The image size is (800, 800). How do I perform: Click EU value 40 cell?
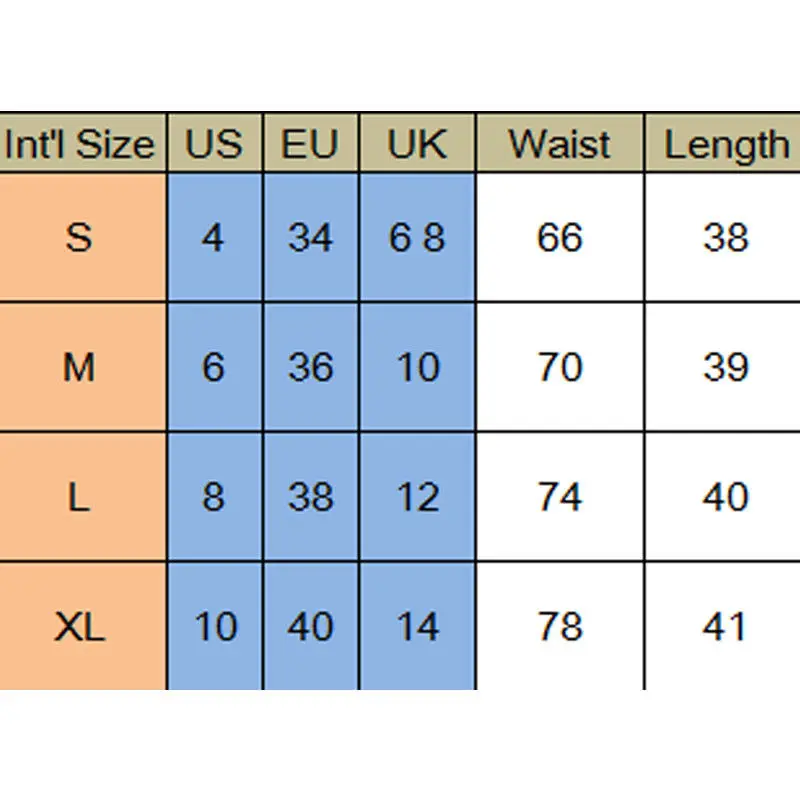coord(311,626)
